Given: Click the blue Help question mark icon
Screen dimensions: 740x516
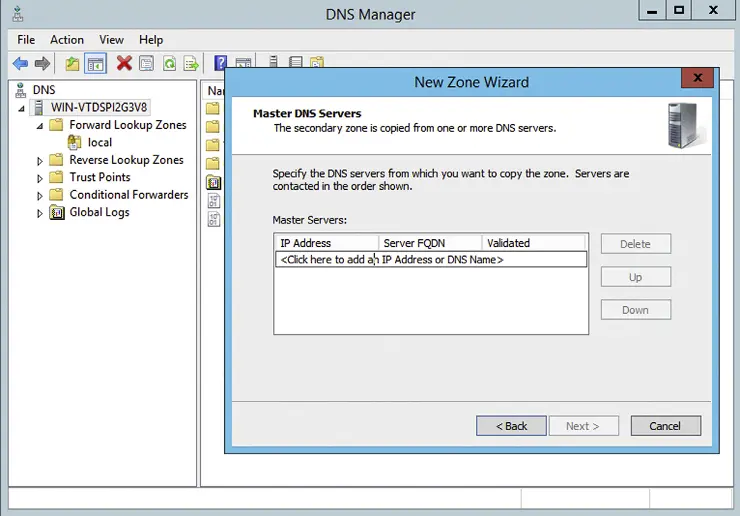Looking at the screenshot, I should [221, 64].
